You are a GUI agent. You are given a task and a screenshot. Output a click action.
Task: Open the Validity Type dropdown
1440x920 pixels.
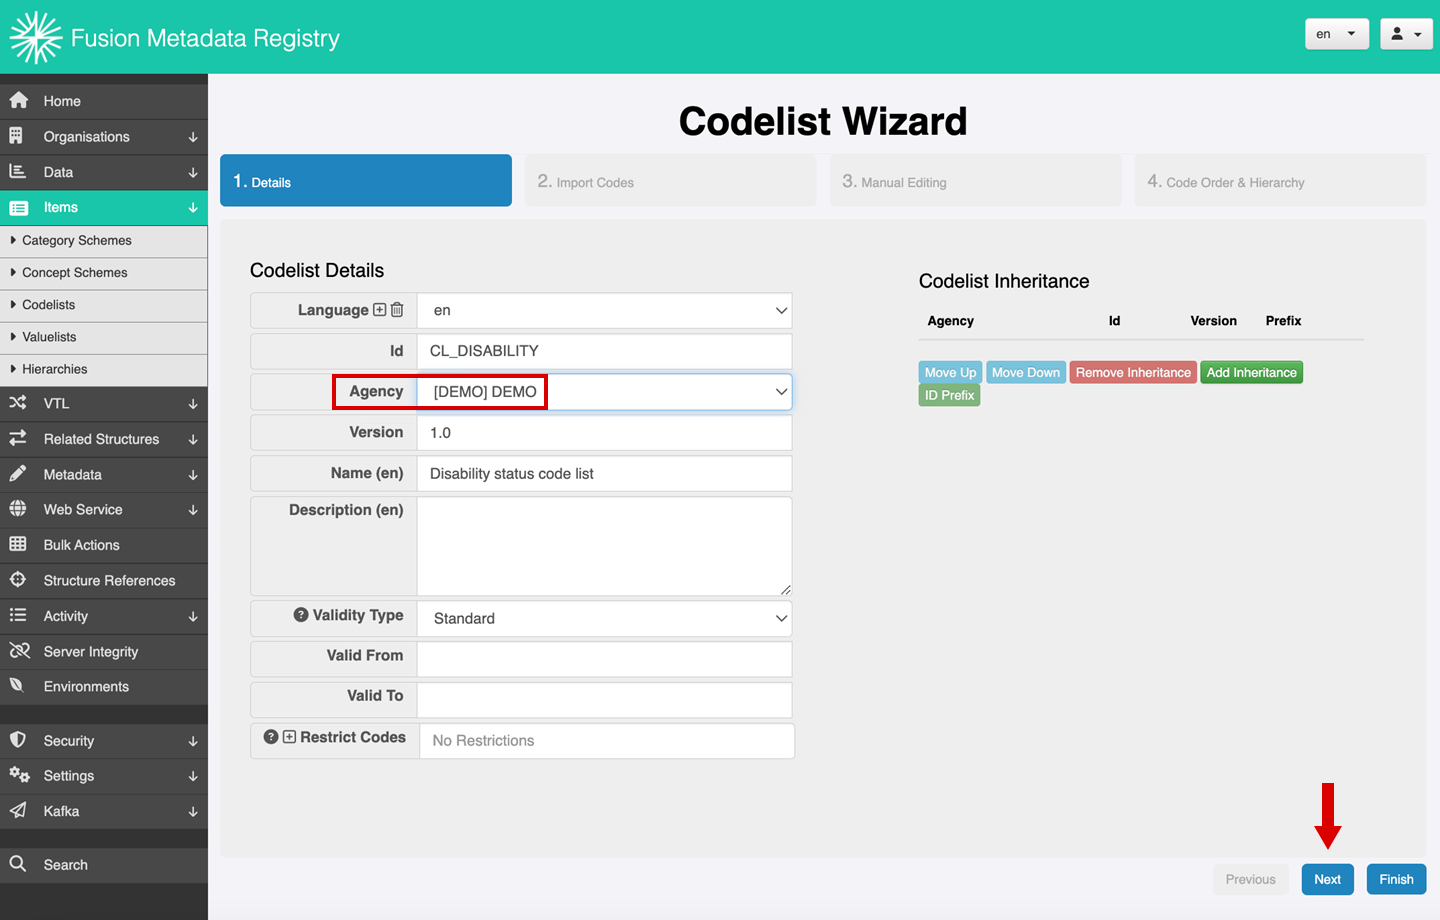coord(604,619)
